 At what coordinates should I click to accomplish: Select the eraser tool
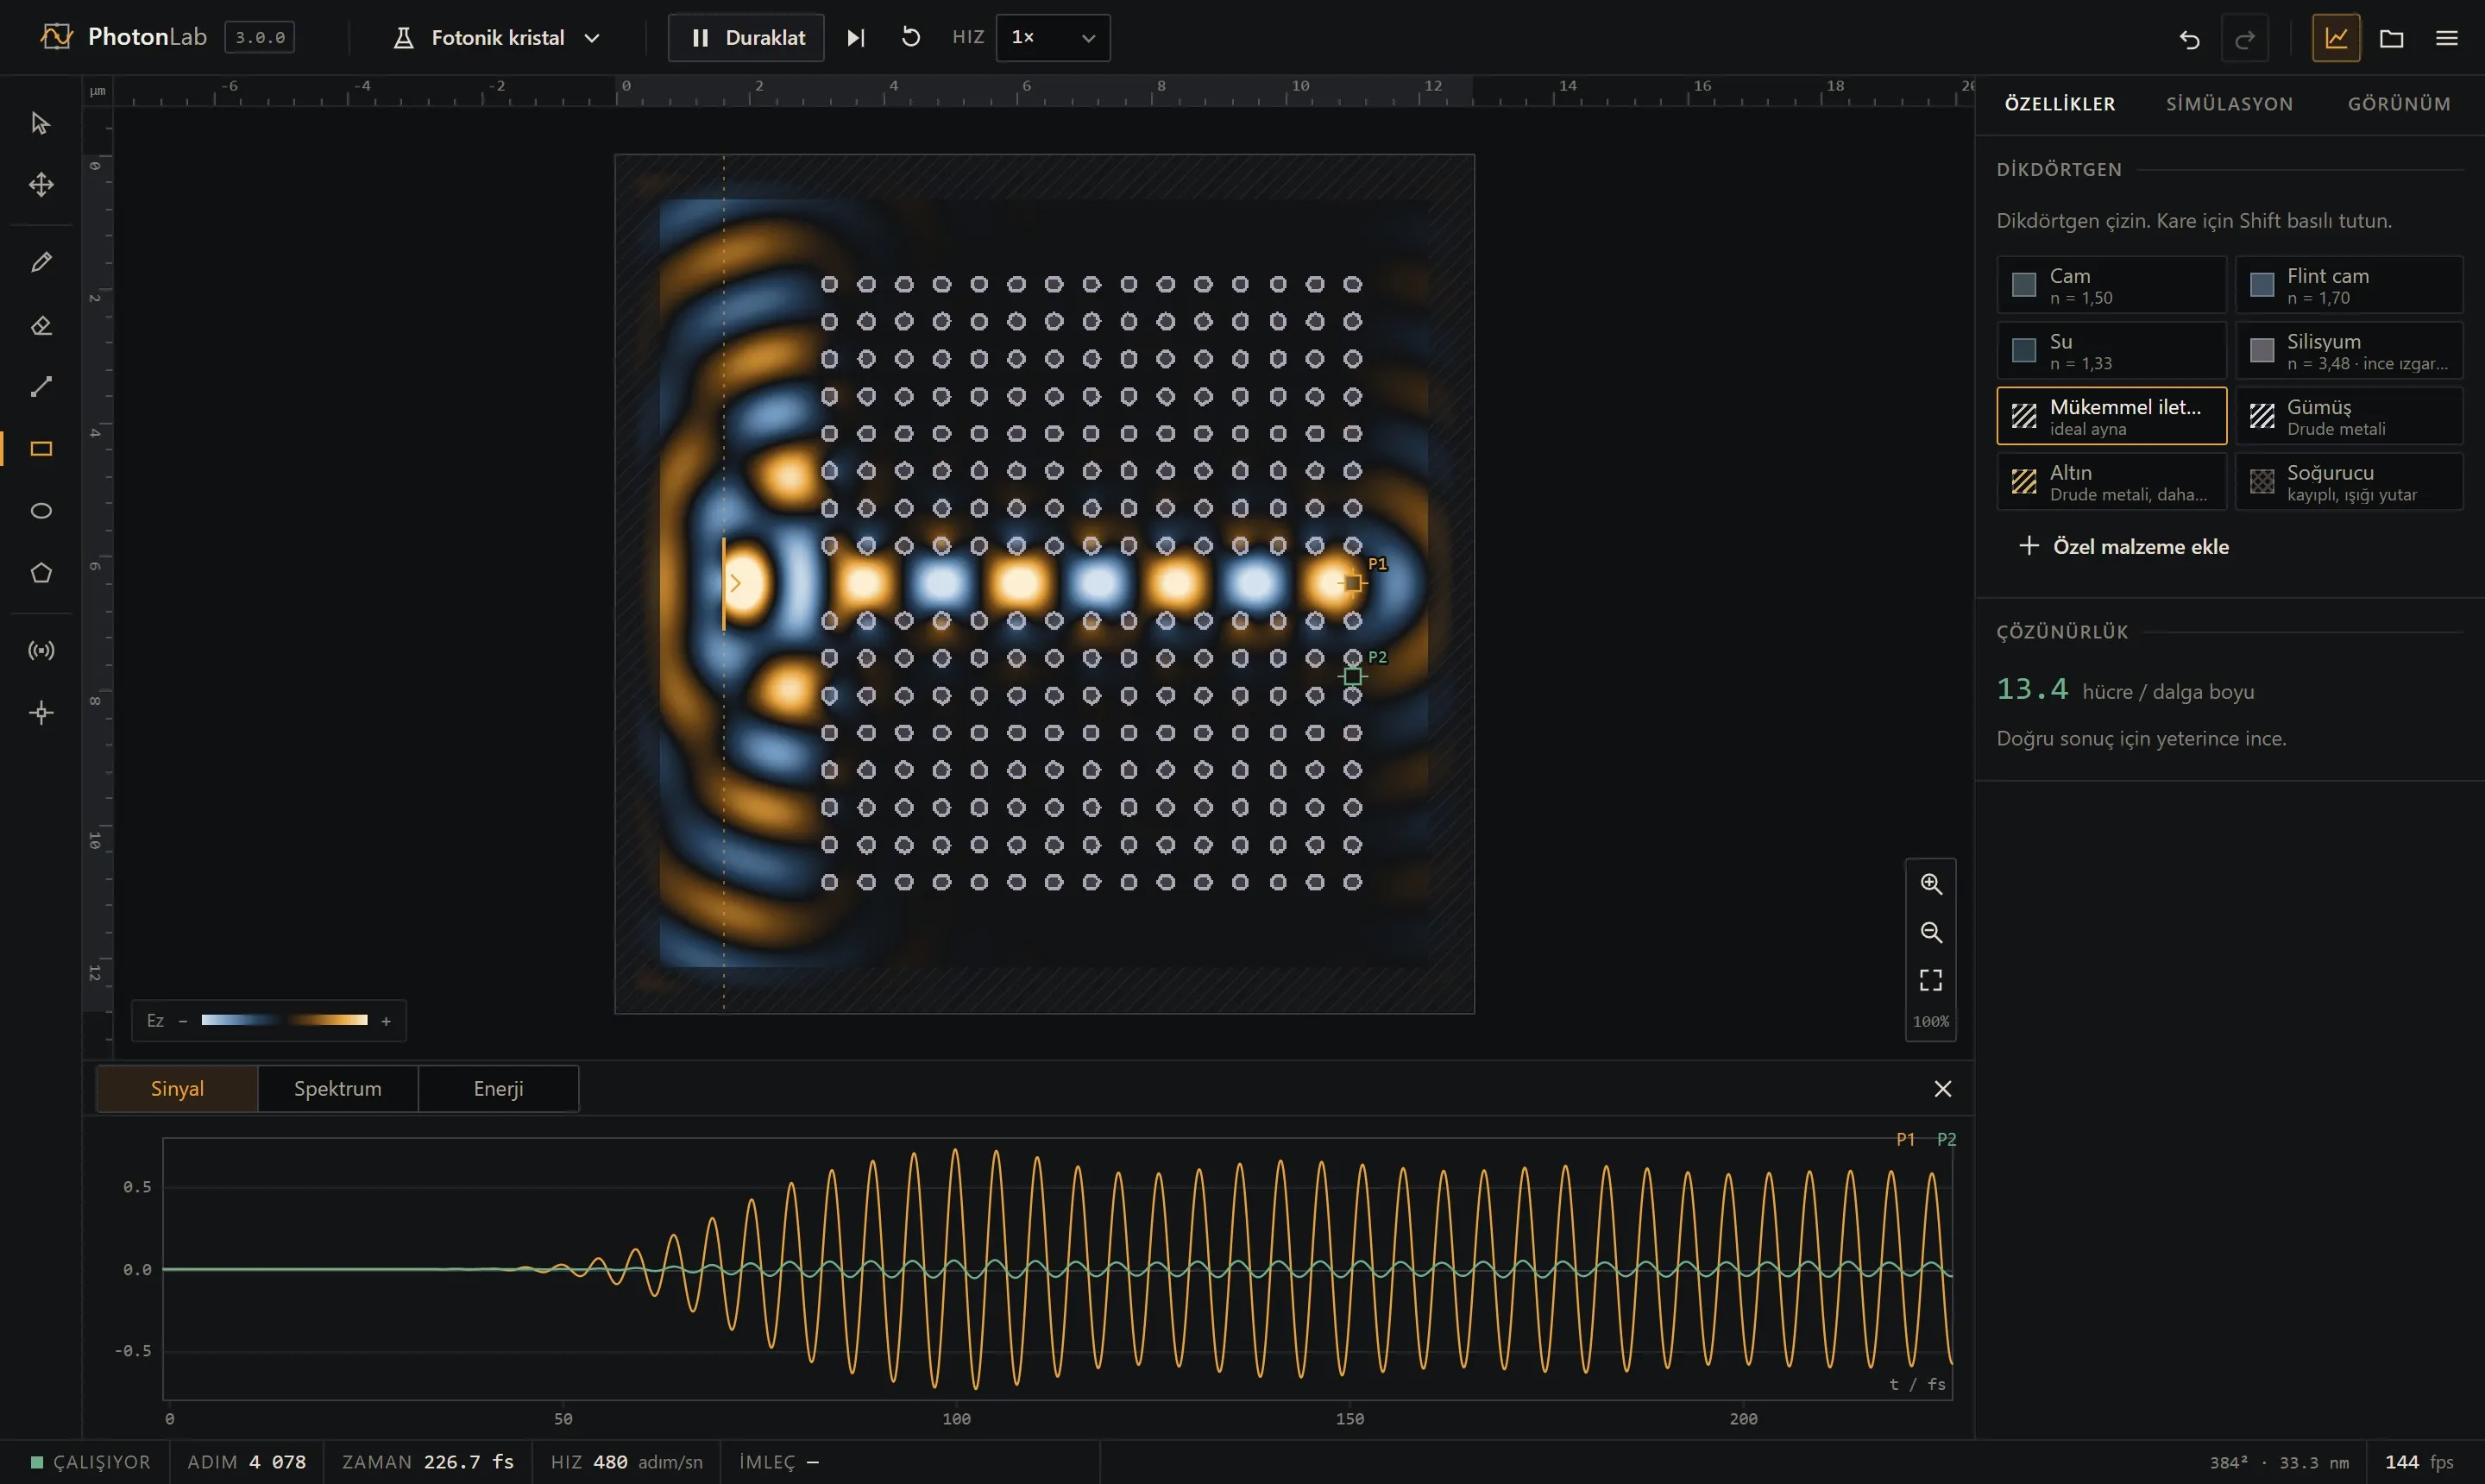coord(41,325)
